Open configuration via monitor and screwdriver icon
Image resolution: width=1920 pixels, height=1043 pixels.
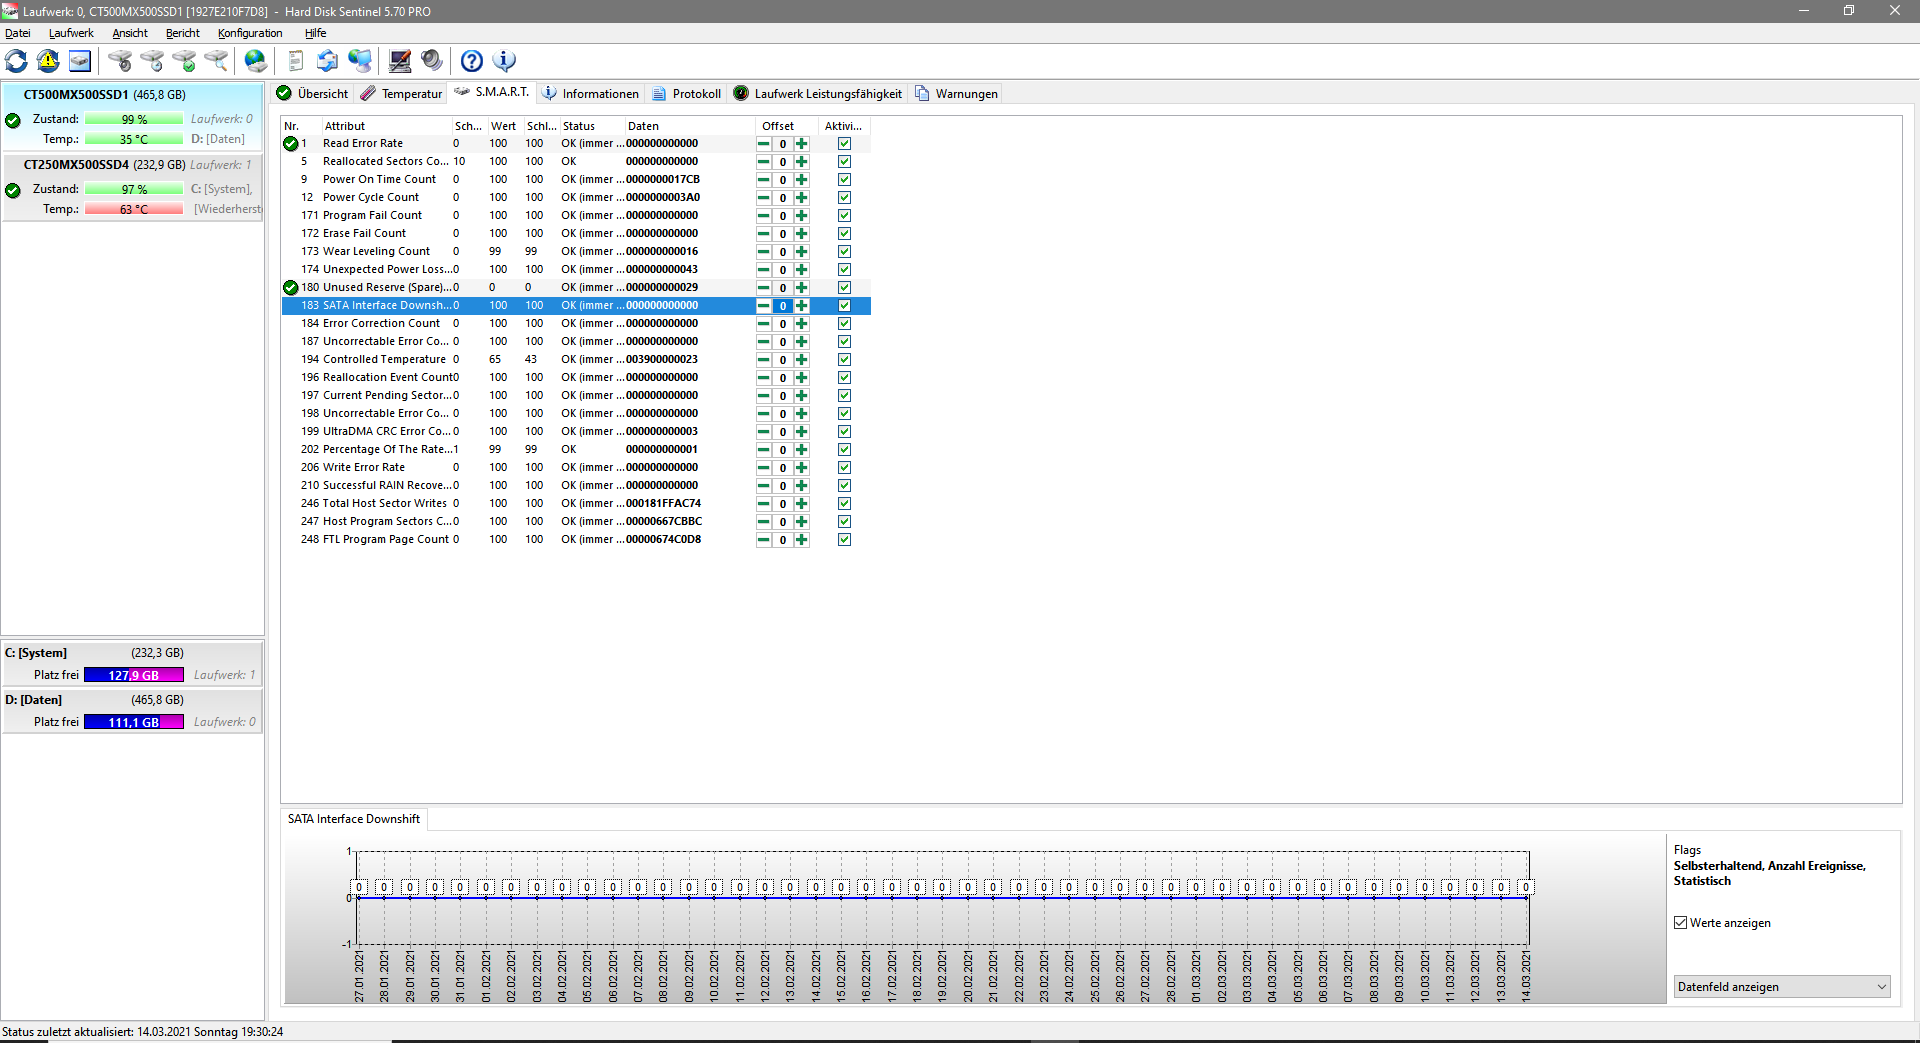coord(400,61)
